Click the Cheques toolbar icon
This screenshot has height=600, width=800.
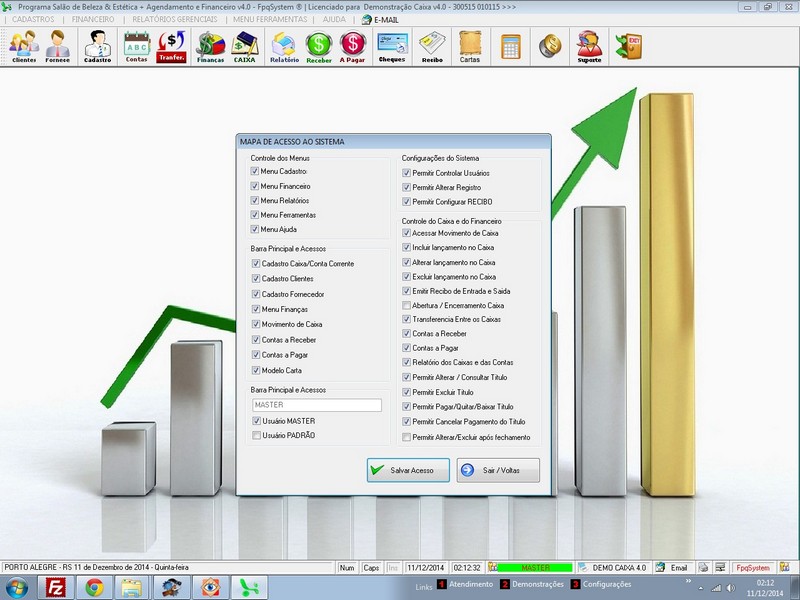click(391, 46)
